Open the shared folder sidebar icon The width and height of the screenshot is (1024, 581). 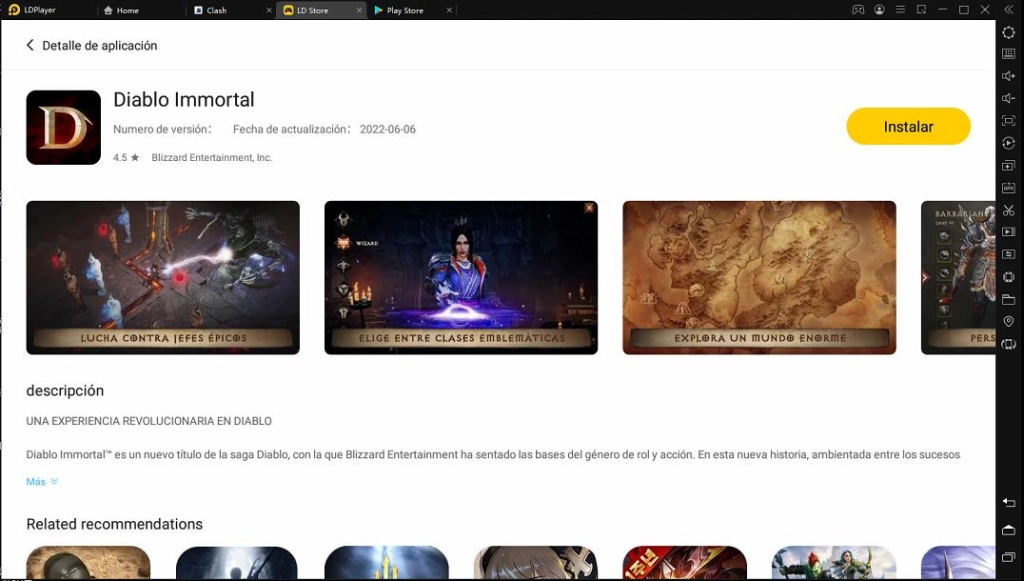click(x=1008, y=299)
